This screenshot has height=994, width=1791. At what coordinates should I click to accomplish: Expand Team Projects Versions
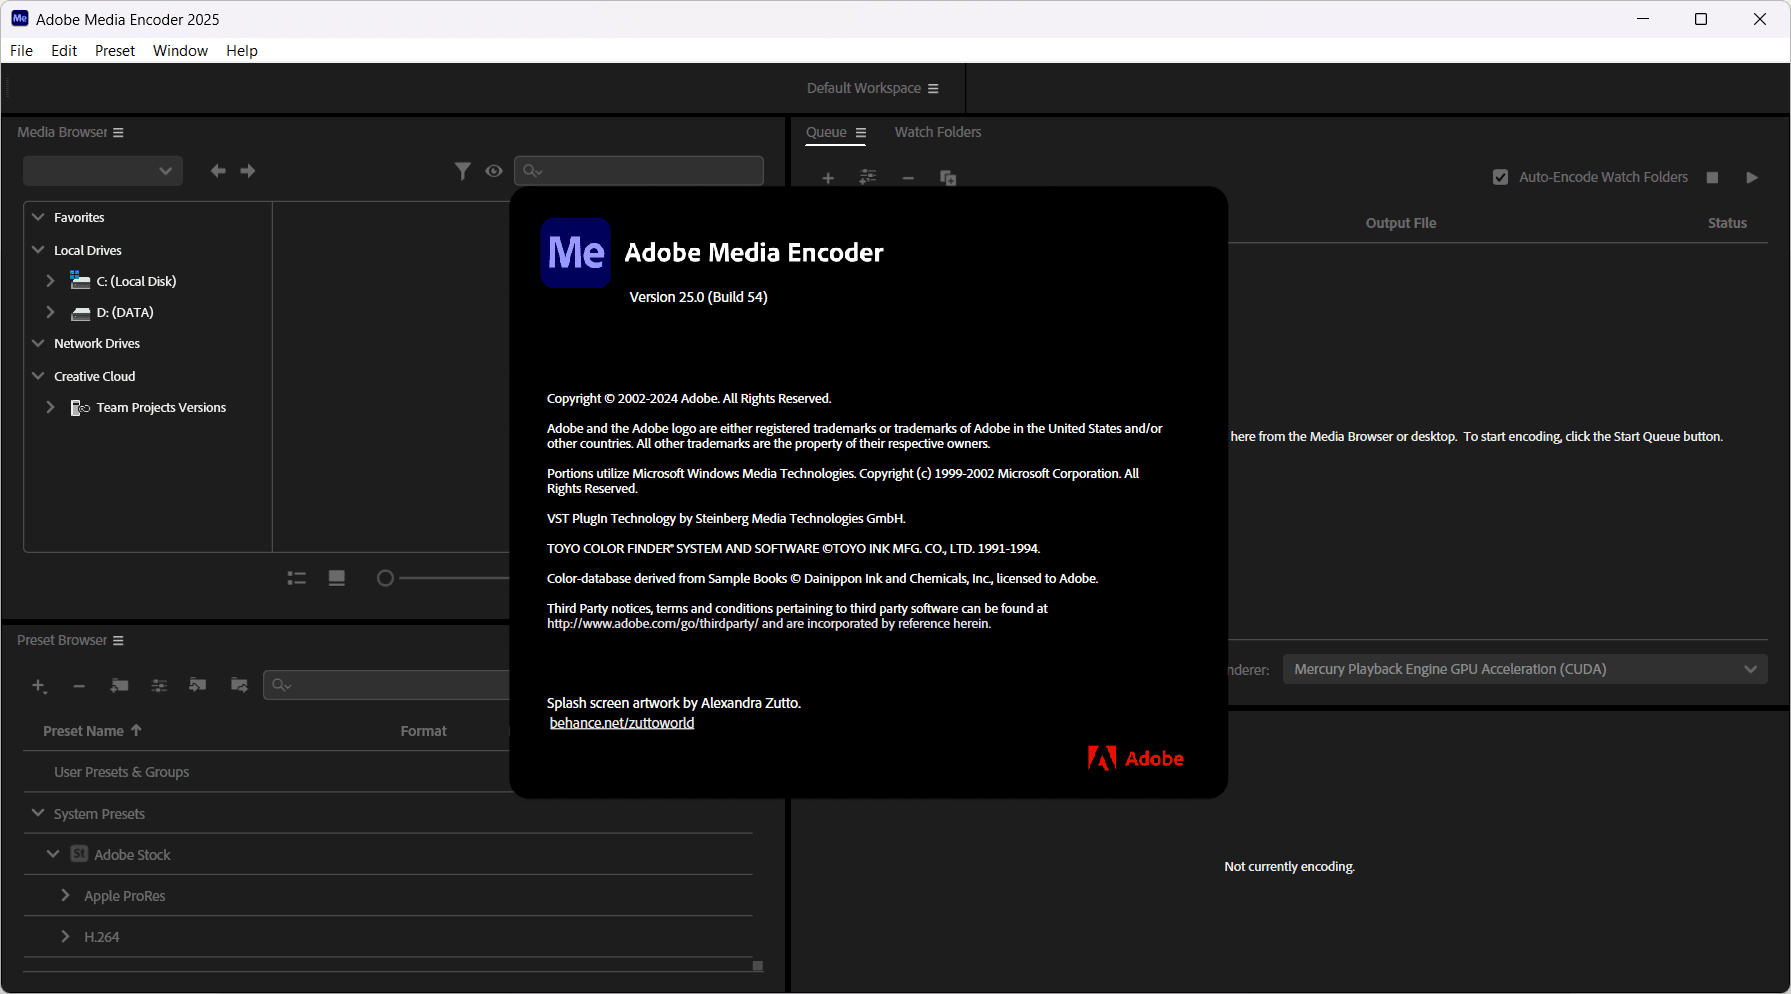click(50, 407)
